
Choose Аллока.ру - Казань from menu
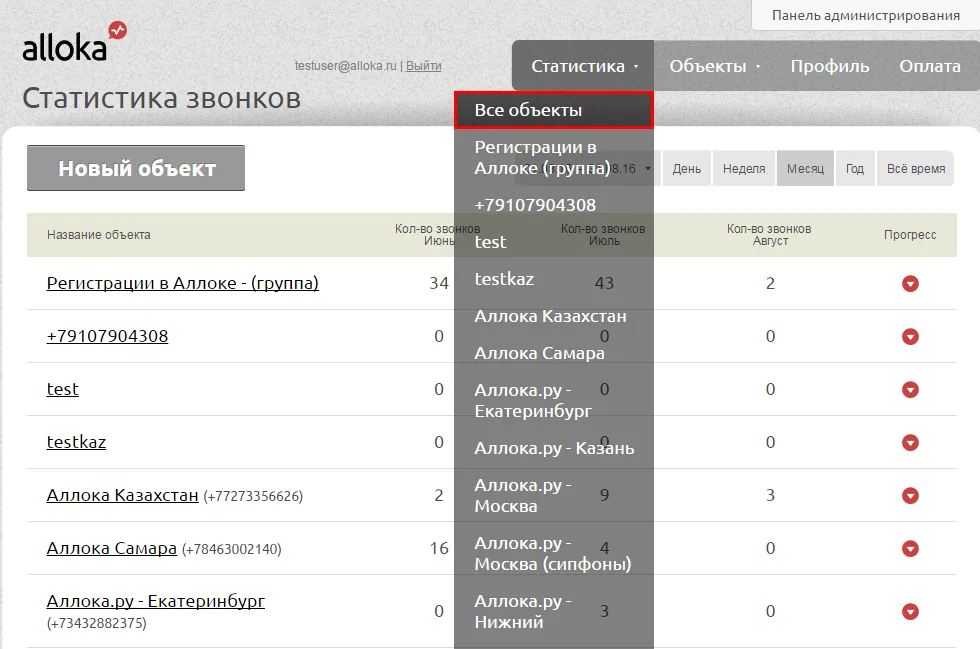(x=554, y=448)
